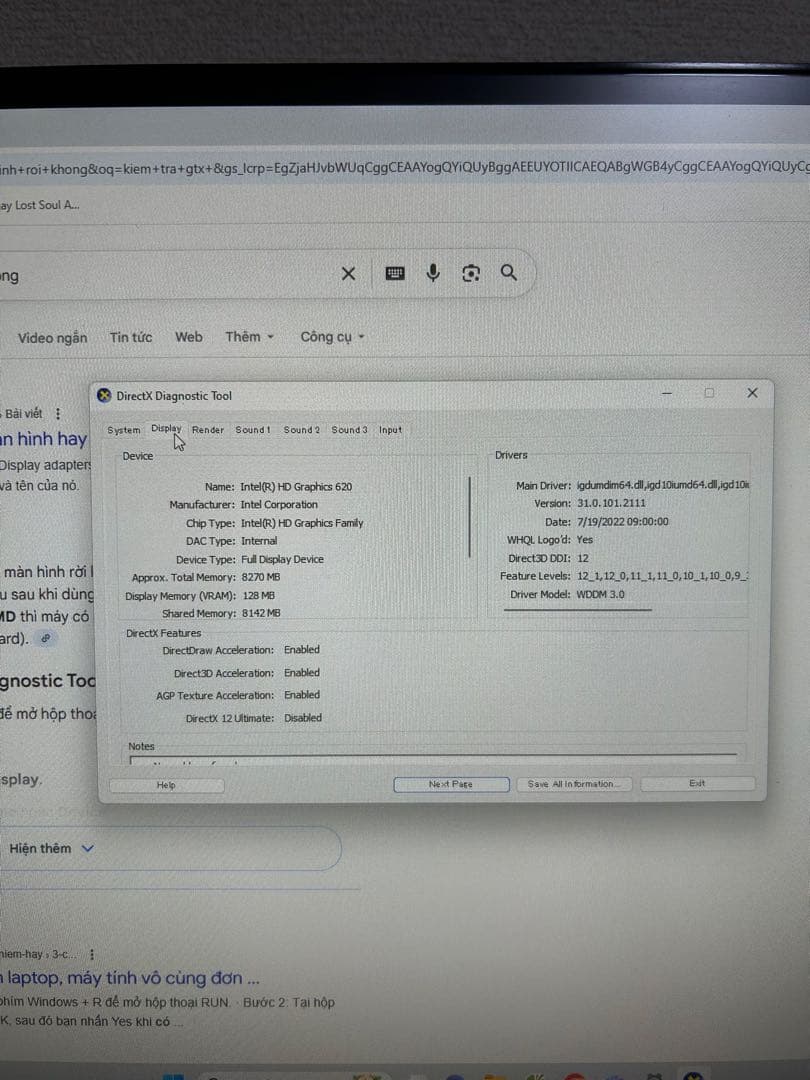The height and width of the screenshot is (1080, 810).
Task: Switch to the System tab
Action: pos(124,430)
